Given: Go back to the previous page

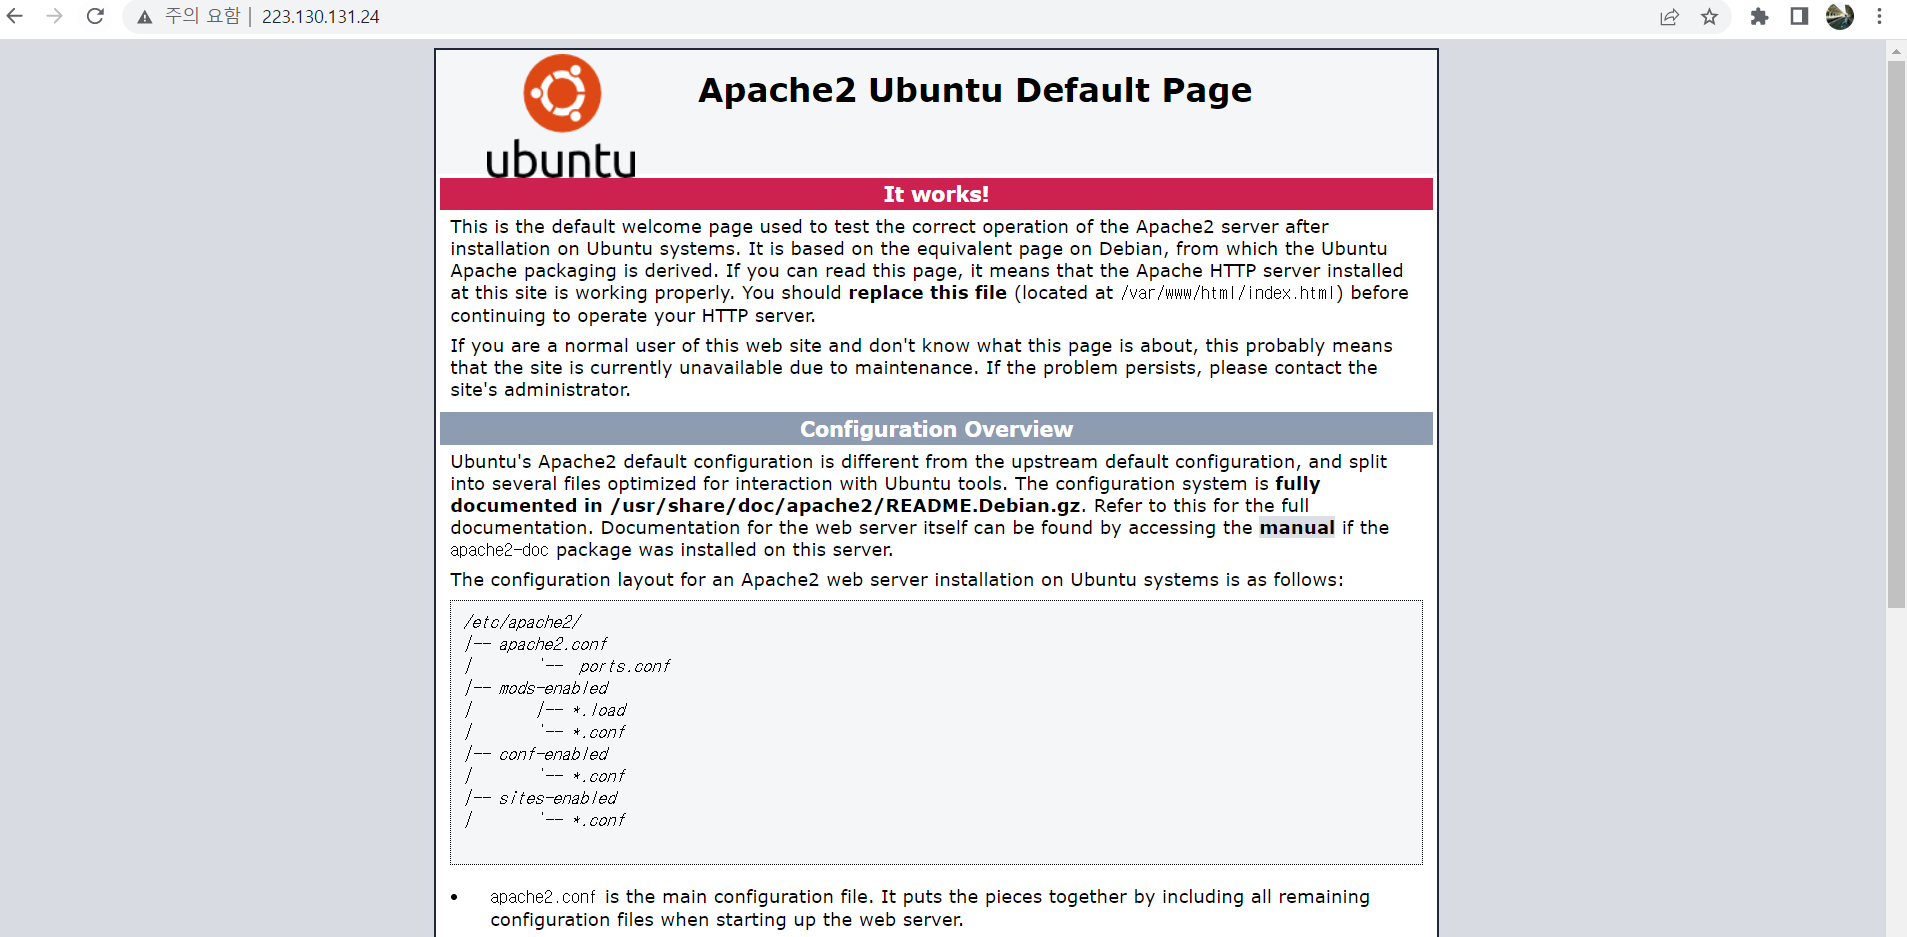Looking at the screenshot, I should 15,16.
